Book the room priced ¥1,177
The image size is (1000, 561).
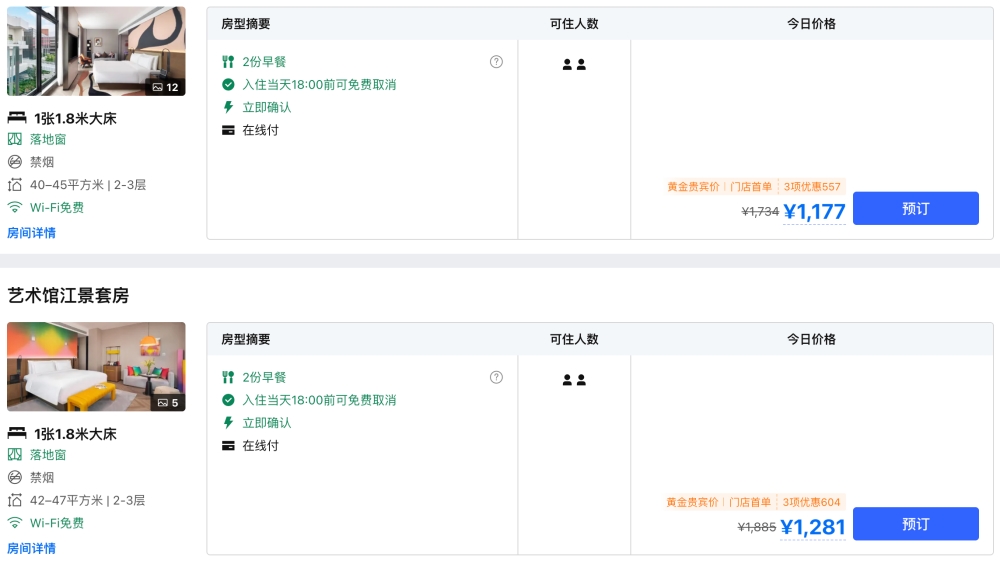(915, 208)
